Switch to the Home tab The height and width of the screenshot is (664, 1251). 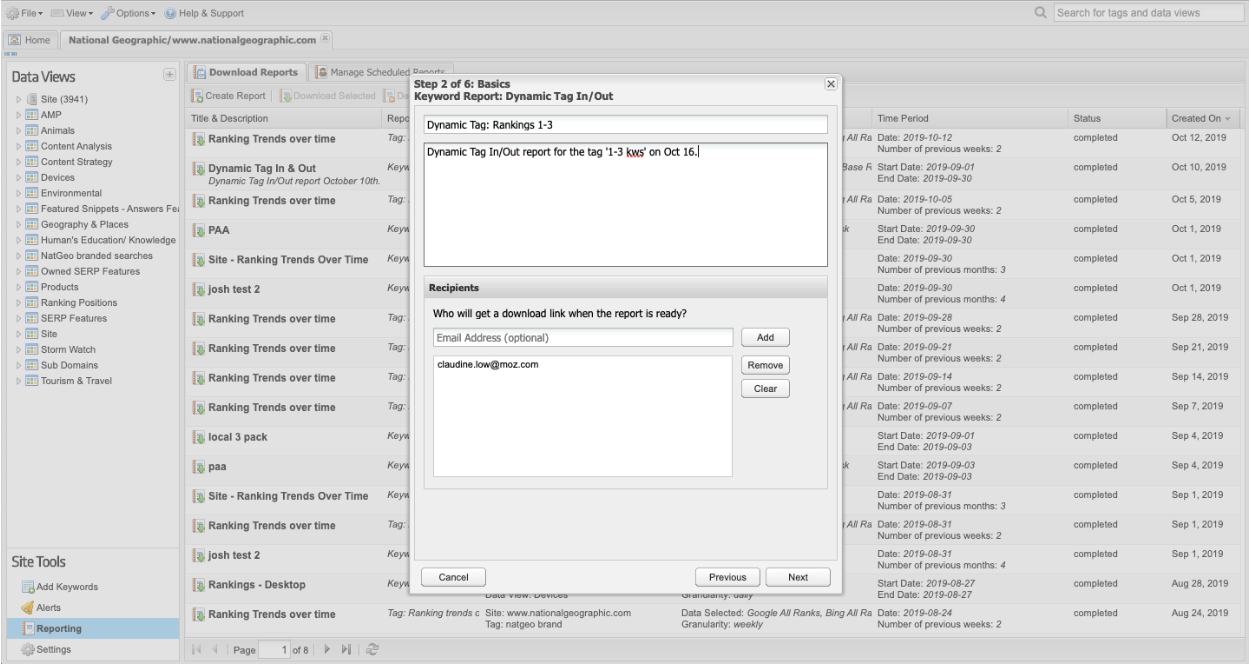pyautogui.click(x=30, y=39)
